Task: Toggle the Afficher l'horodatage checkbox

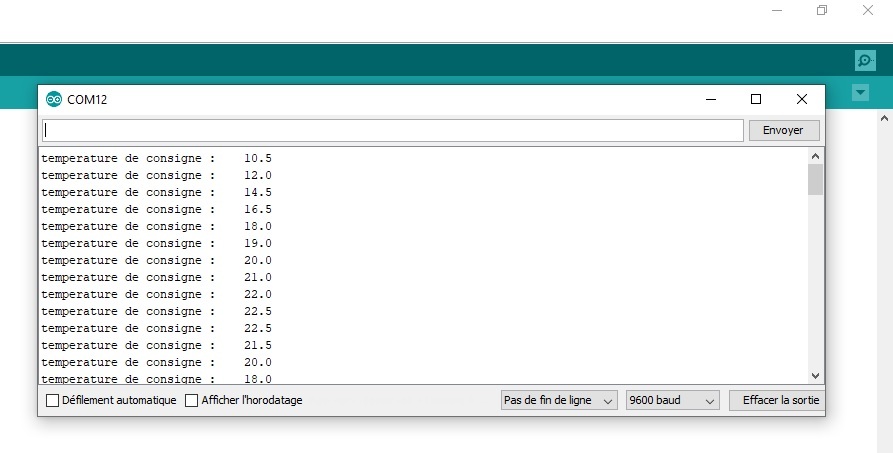Action: point(192,400)
